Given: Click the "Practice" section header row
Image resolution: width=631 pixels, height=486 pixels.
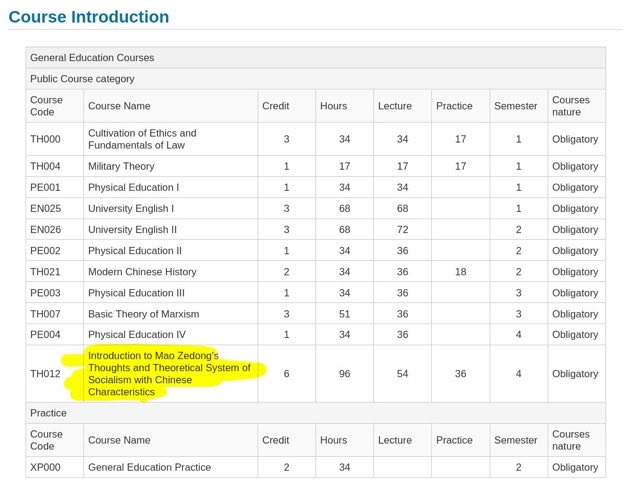Looking at the screenshot, I should pos(316,413).
